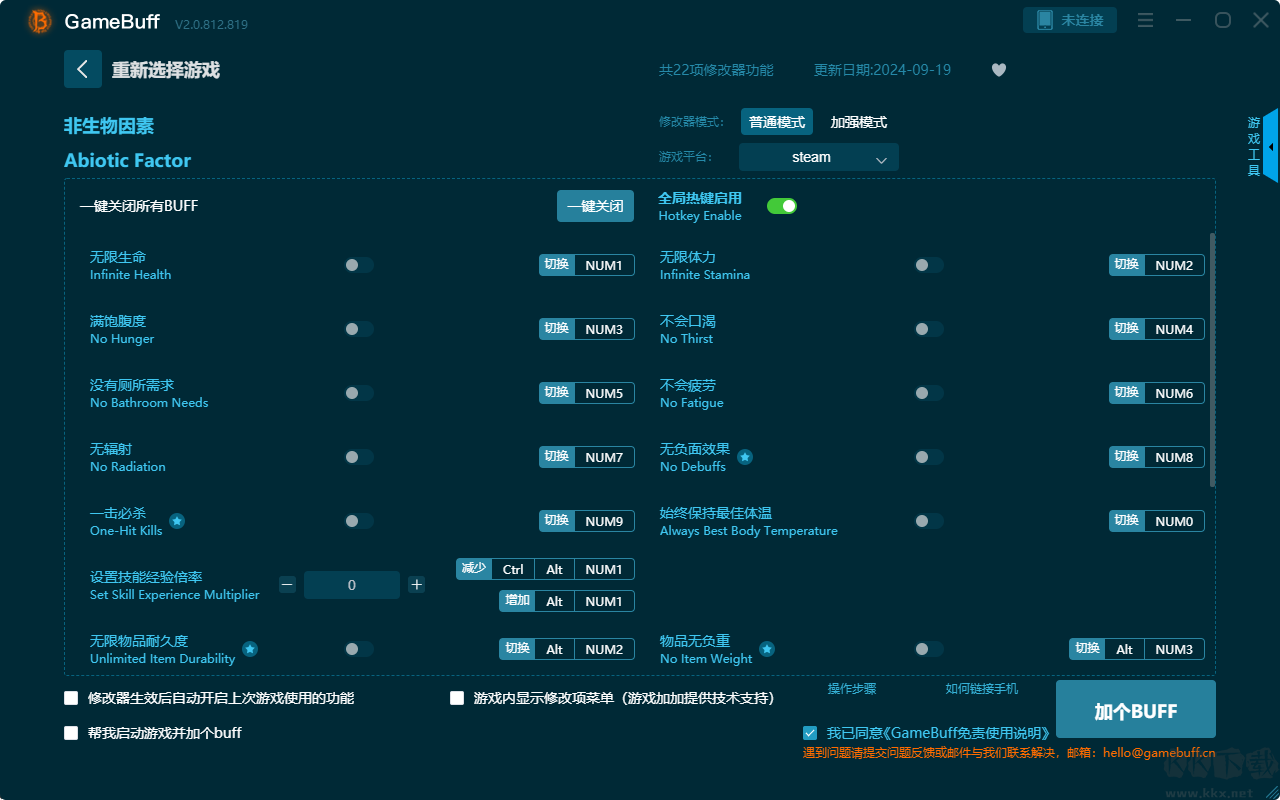Screen dimensions: 1280x800
Task: Toggle Infinite Stamina switch
Action: click(929, 265)
